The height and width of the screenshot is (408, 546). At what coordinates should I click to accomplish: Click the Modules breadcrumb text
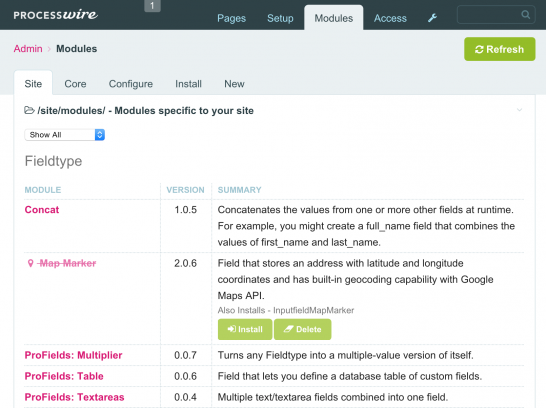[77, 49]
